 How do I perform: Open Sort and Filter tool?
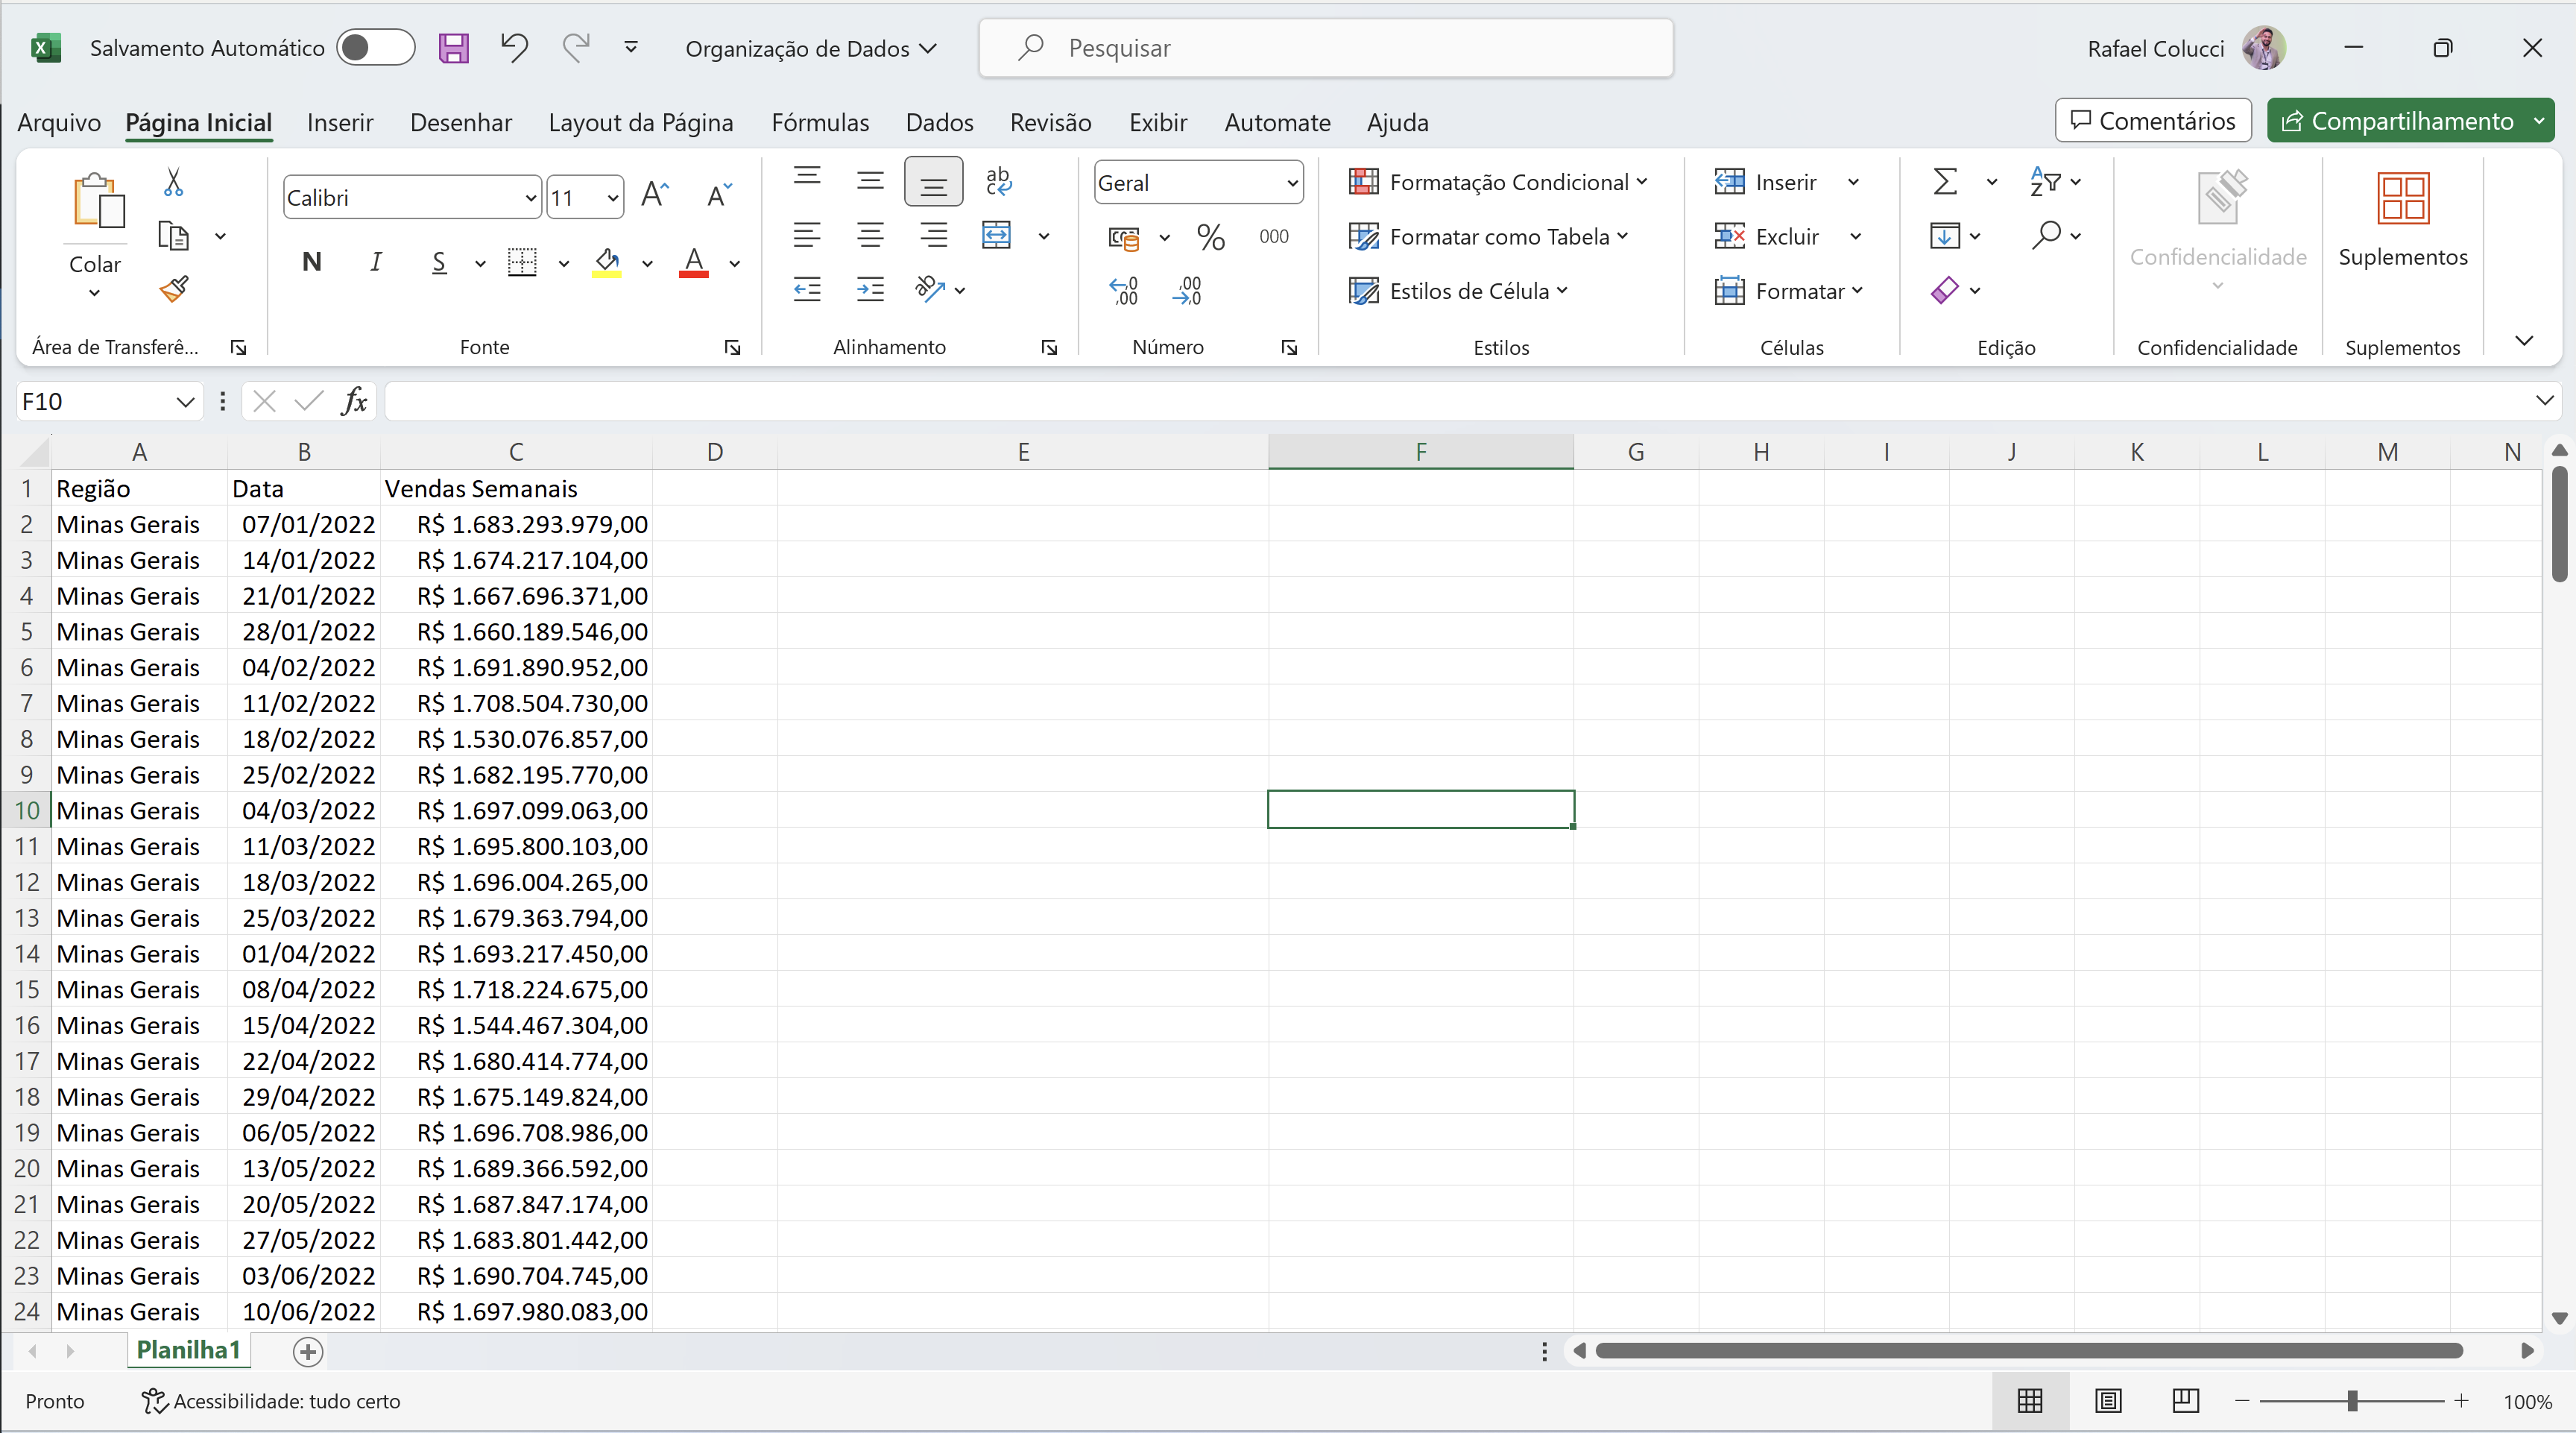[2045, 182]
